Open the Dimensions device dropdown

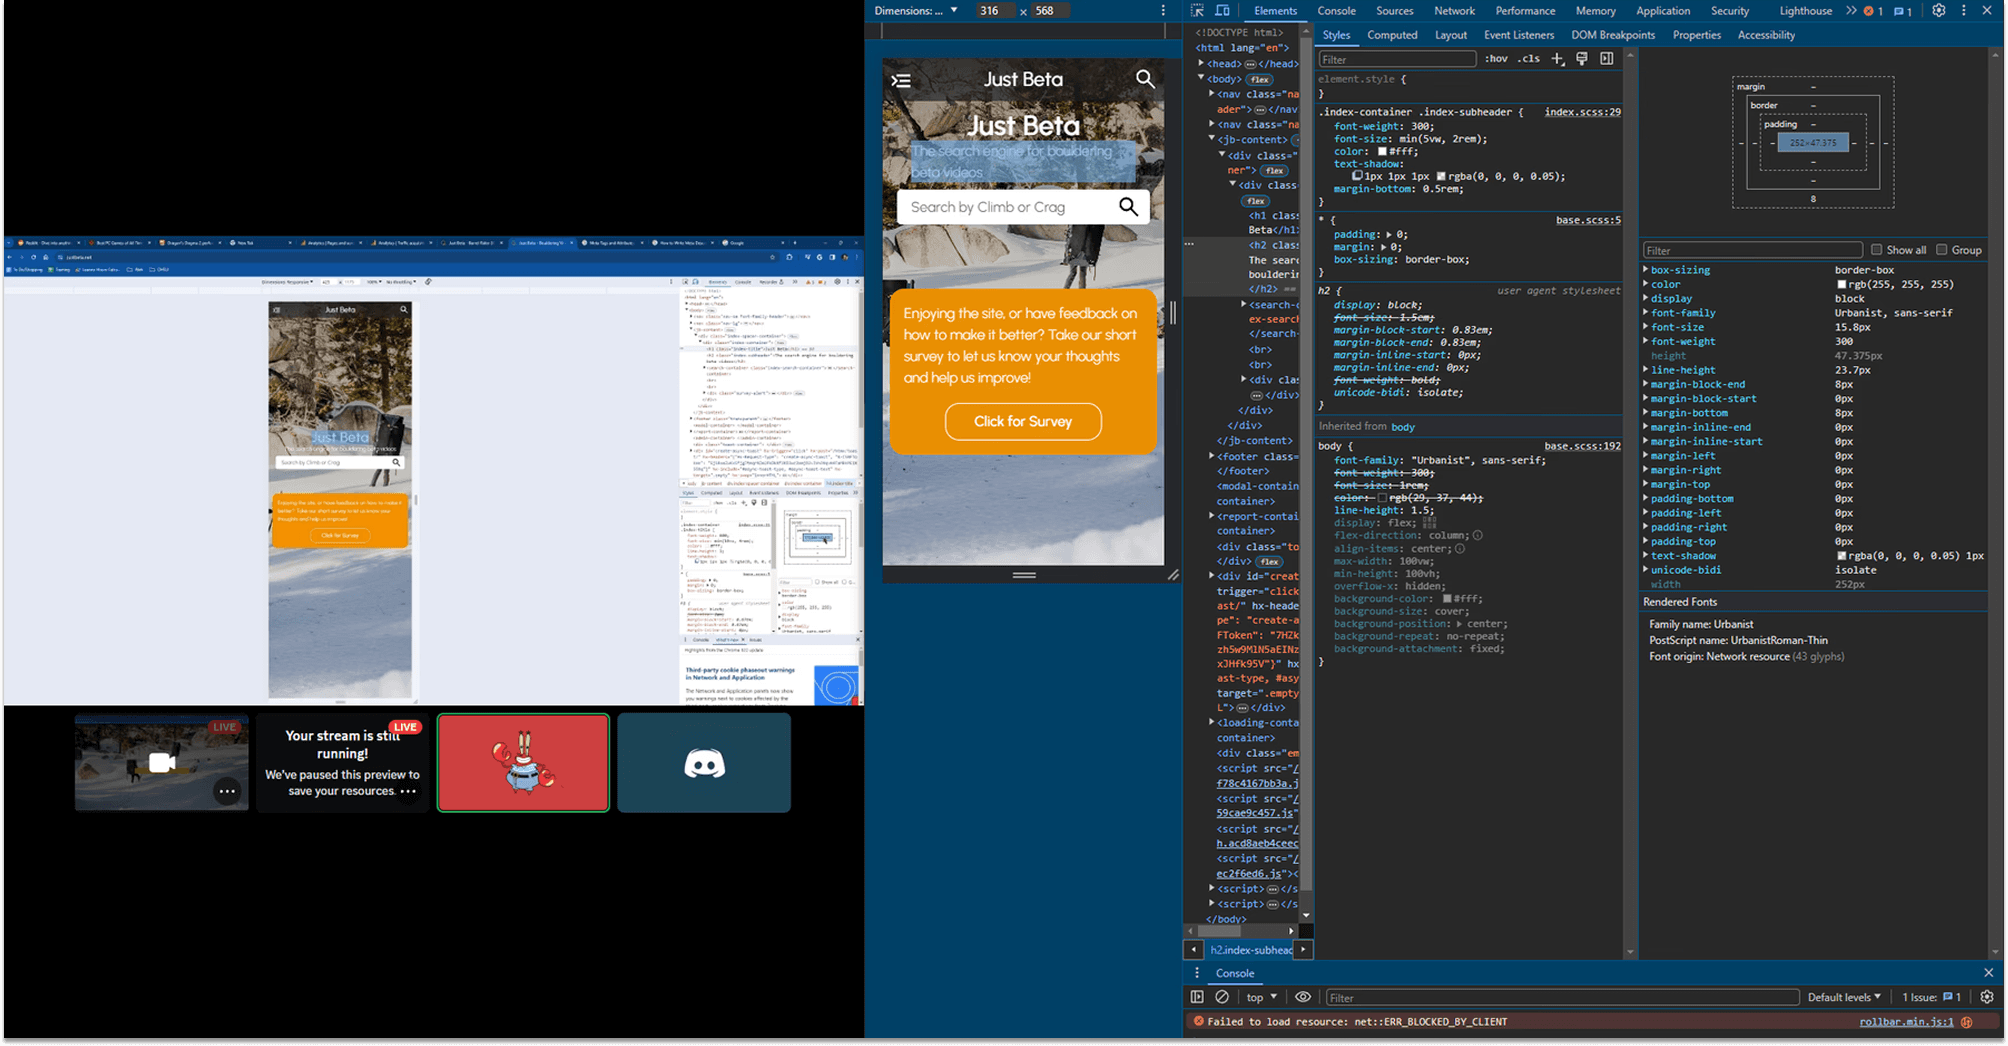[917, 11]
